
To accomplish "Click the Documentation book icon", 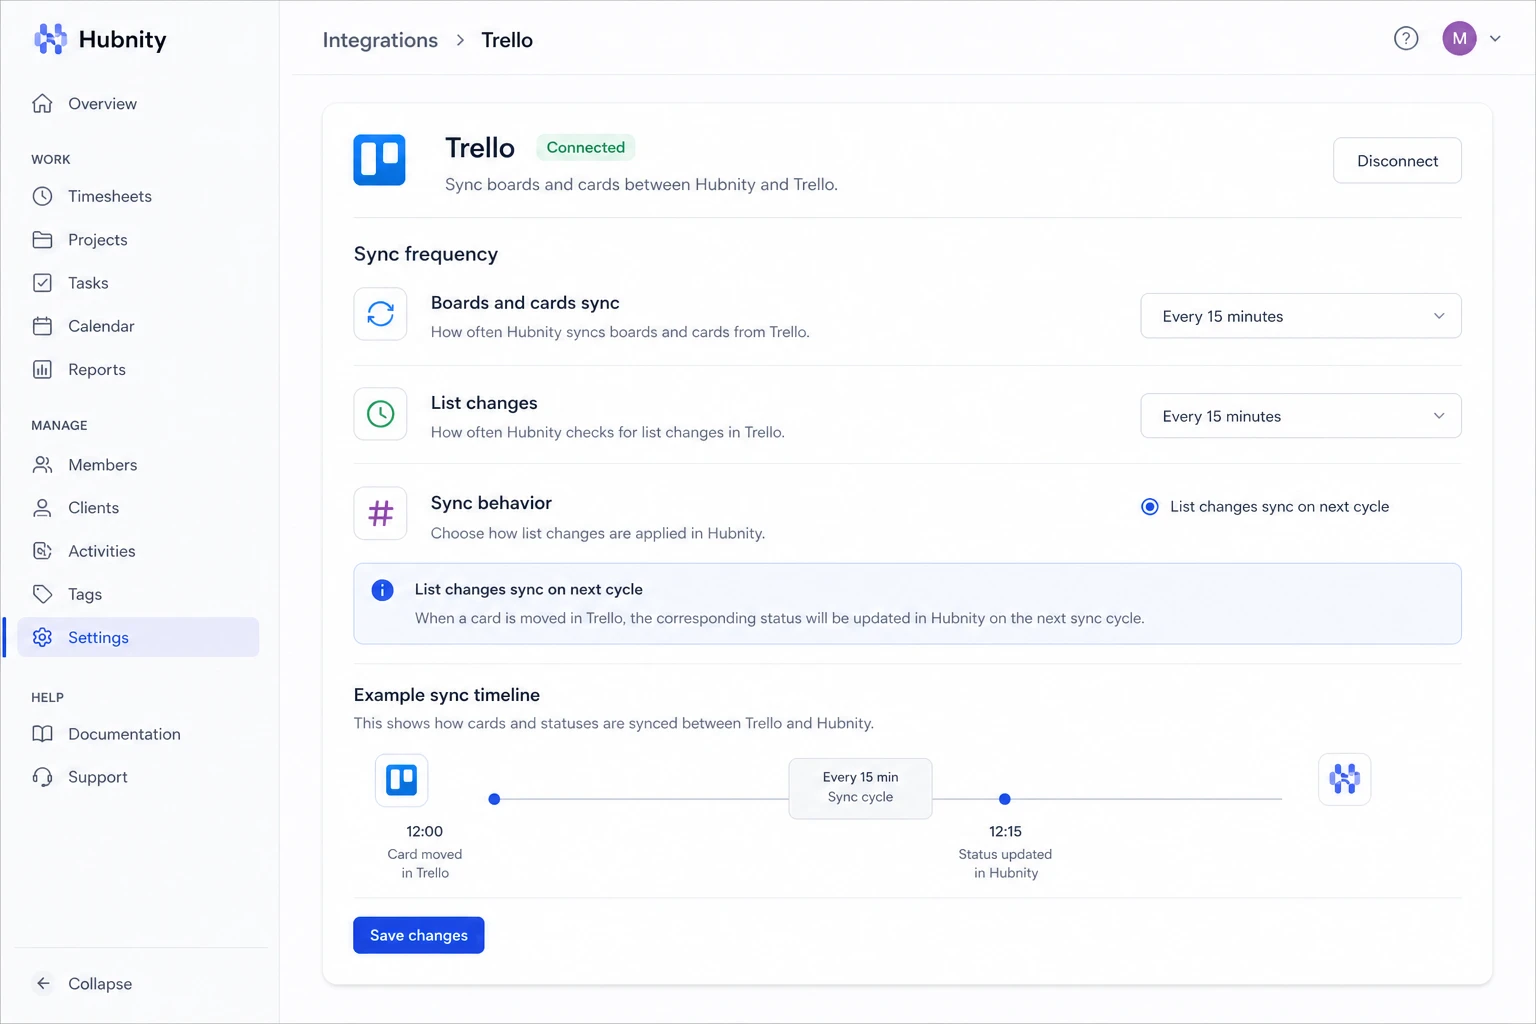I will tap(42, 734).
